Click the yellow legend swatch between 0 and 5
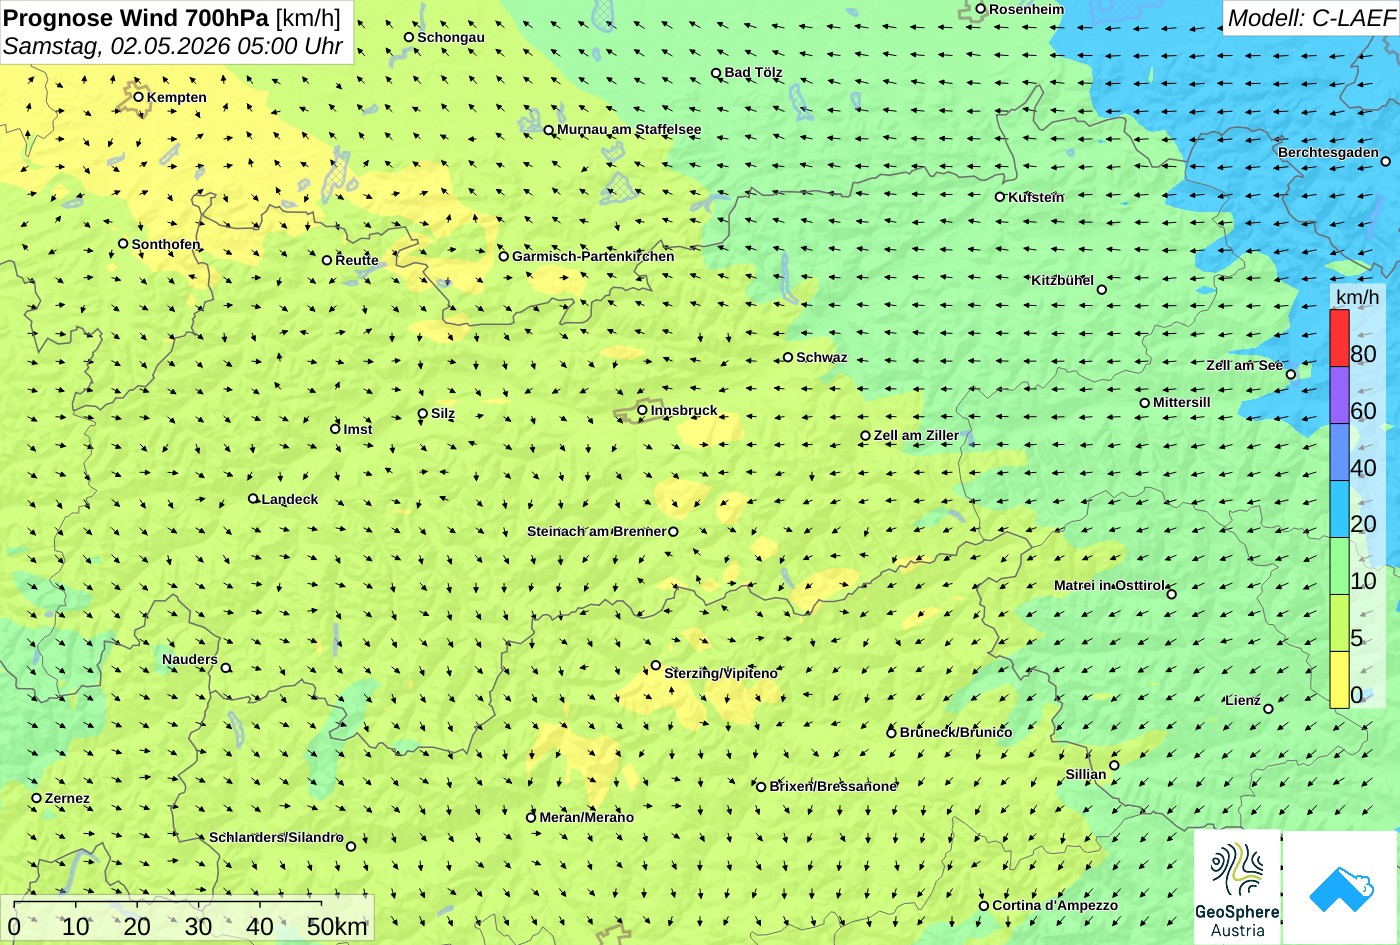Image resolution: width=1400 pixels, height=945 pixels. [1339, 680]
